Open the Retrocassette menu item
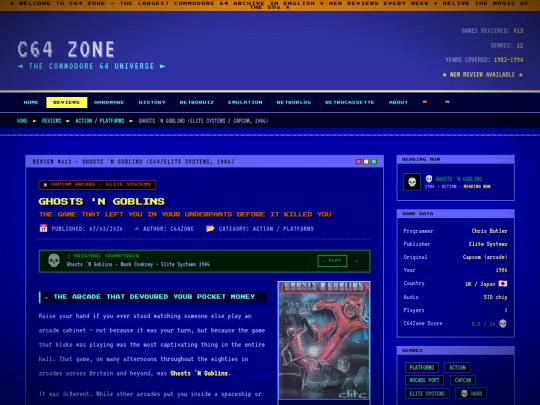Screen dimensions: 540x405 coord(350,102)
